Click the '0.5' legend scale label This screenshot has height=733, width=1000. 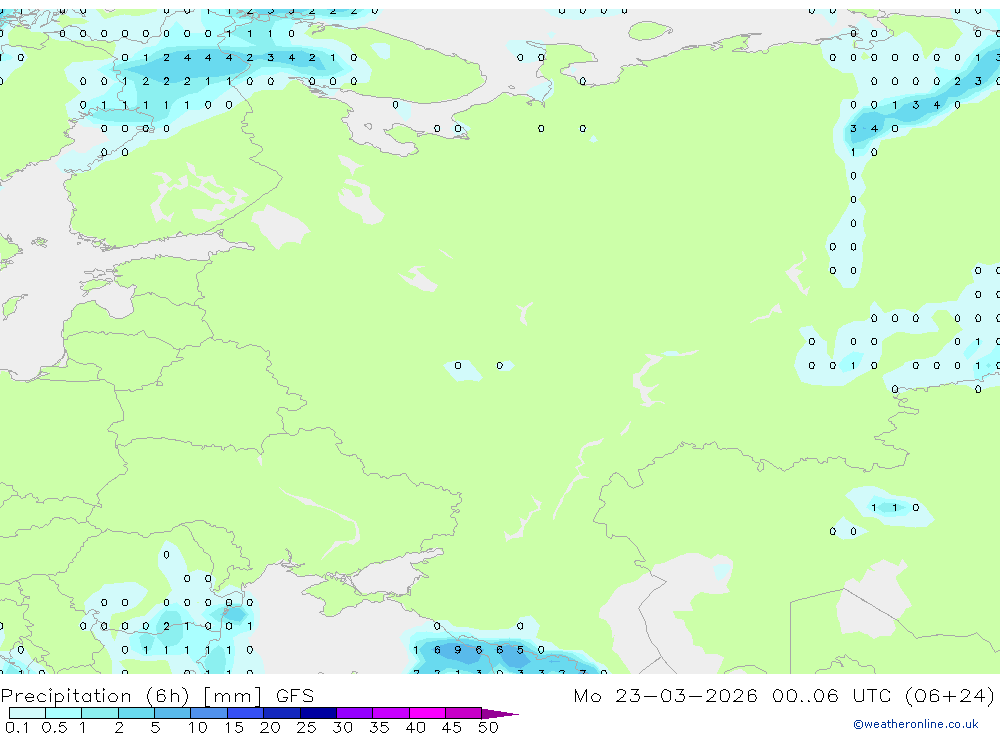54,727
